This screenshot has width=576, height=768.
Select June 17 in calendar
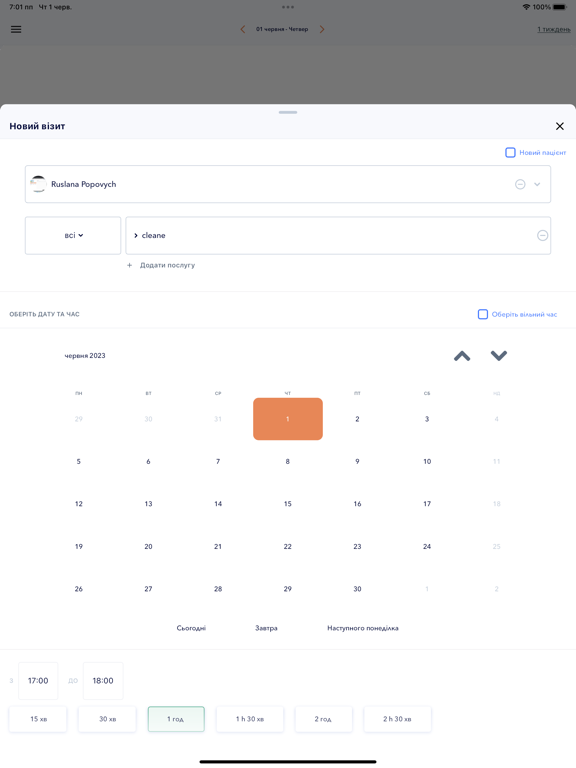[x=427, y=504]
